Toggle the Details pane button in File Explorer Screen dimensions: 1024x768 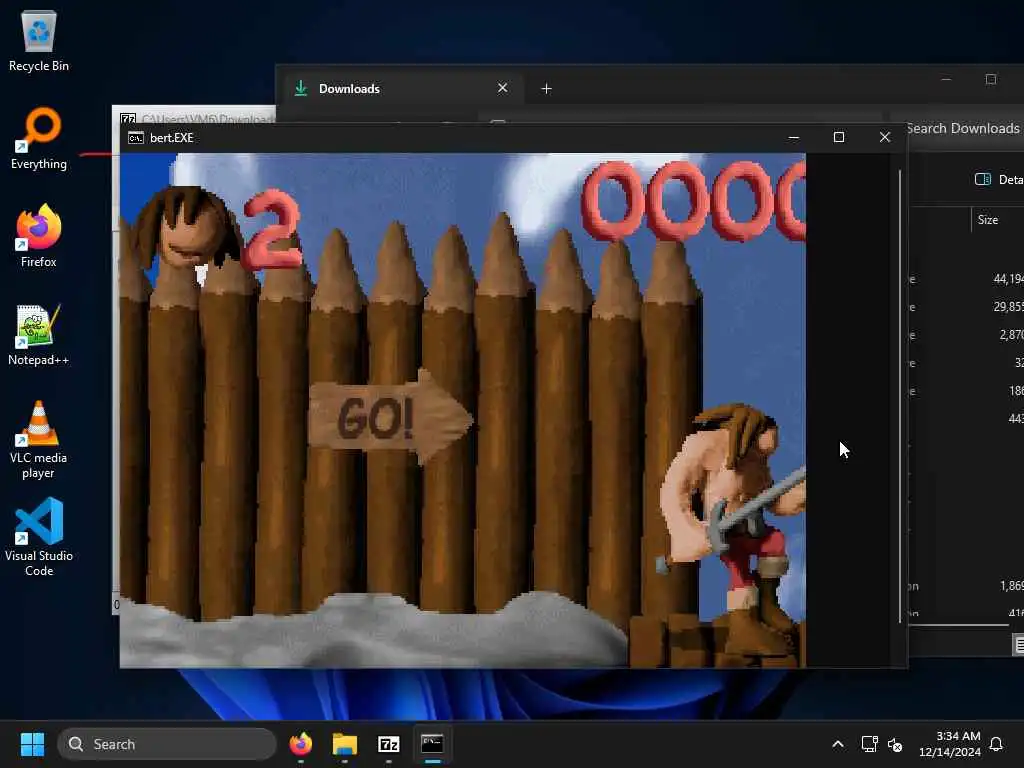999,179
